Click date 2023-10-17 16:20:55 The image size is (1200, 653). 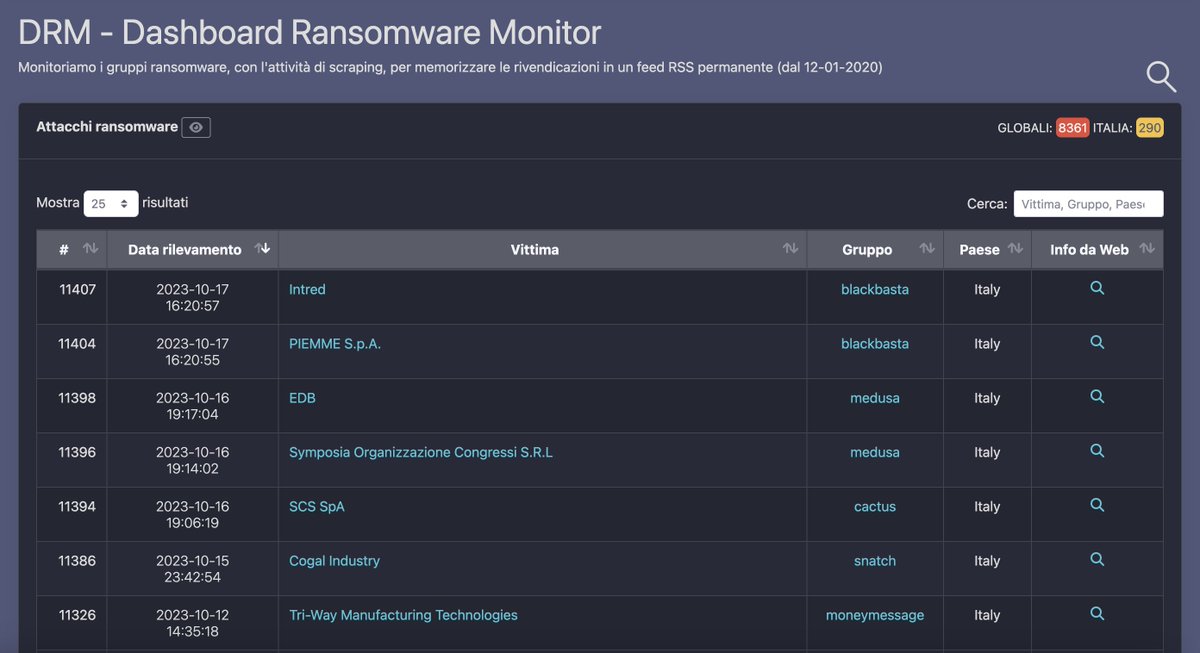pyautogui.click(x=193, y=351)
